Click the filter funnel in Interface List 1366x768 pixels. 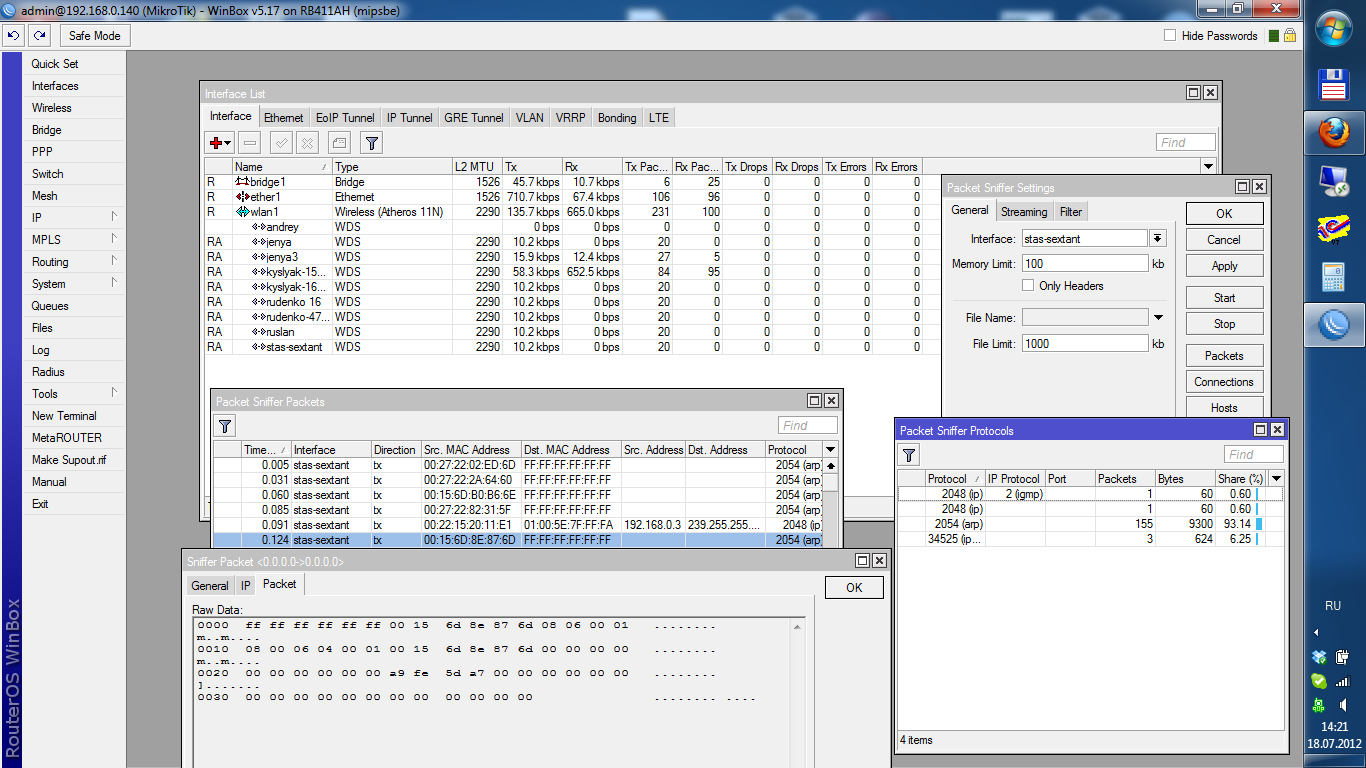pos(371,143)
